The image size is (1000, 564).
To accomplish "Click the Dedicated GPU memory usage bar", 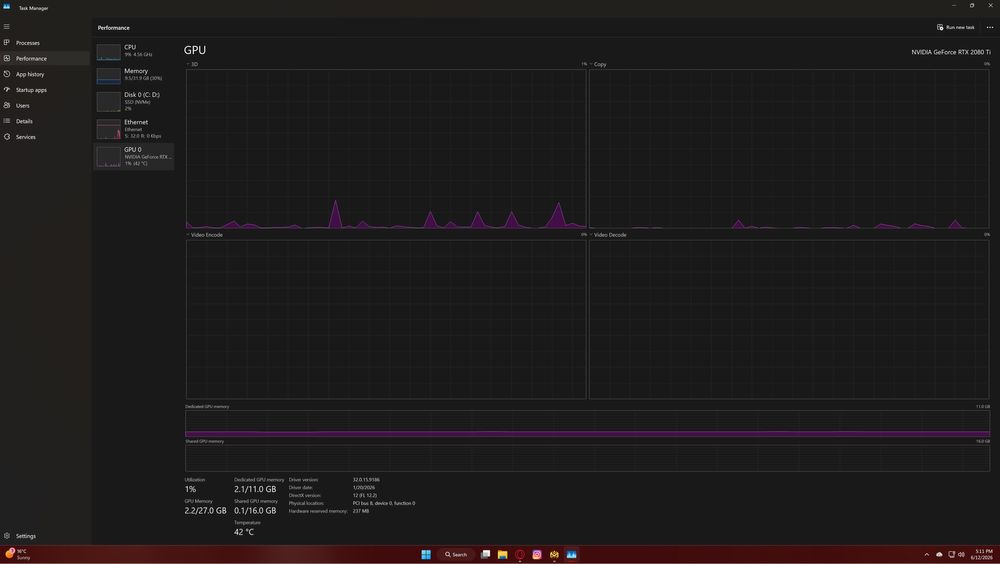I will click(587, 424).
